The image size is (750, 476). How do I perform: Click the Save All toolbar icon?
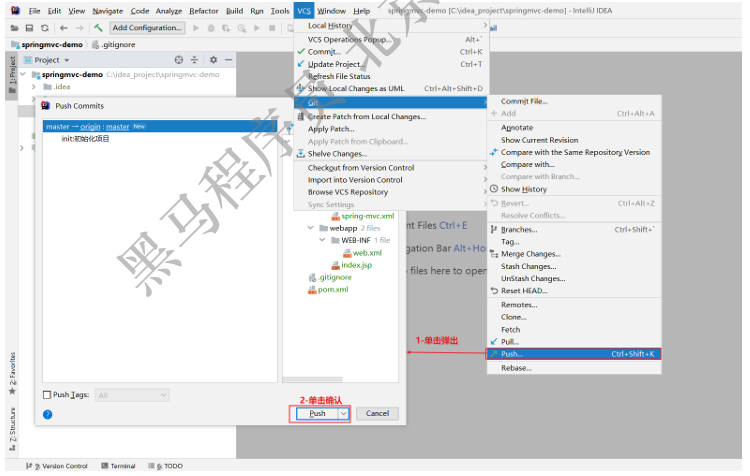click(x=29, y=28)
